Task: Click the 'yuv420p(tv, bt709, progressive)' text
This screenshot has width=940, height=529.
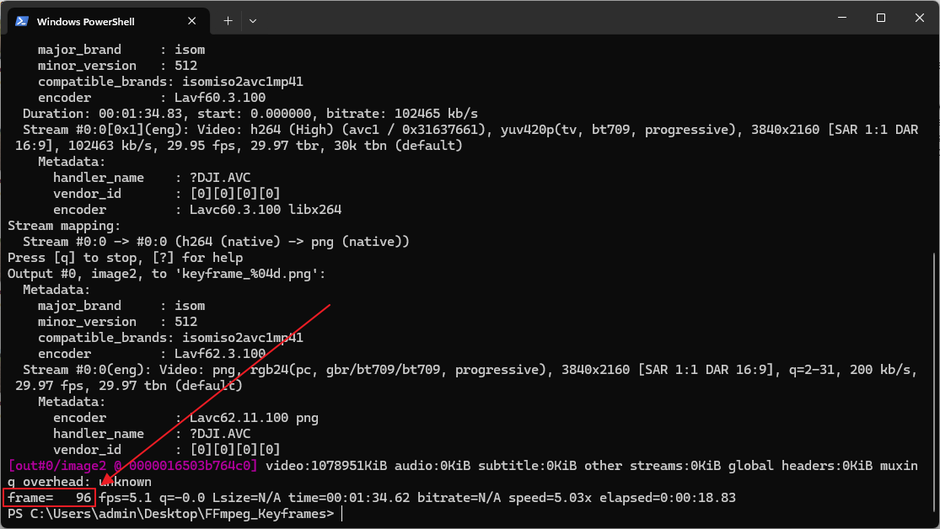Action: coord(616,130)
